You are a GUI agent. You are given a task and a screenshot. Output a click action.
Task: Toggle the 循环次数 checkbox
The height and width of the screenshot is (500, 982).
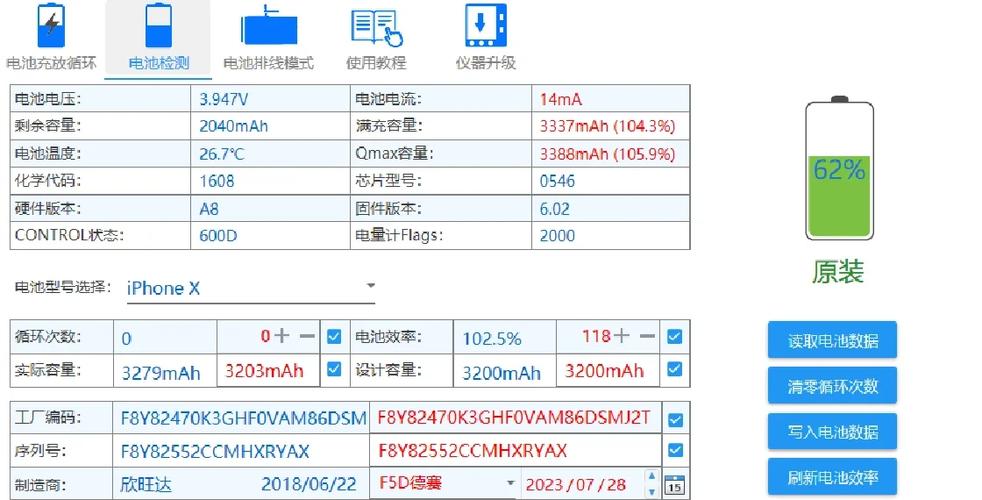click(334, 336)
